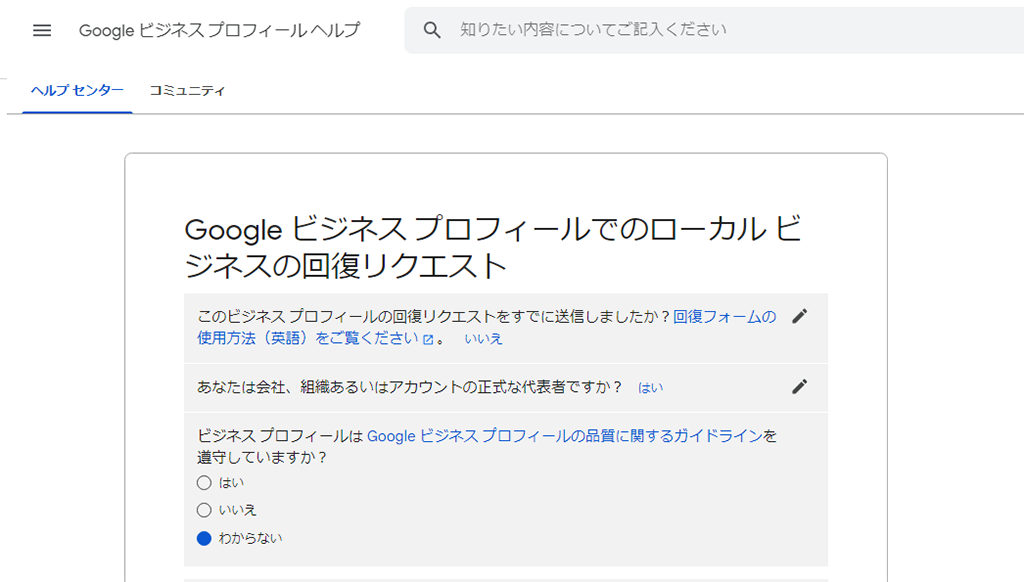The image size is (1024, 582).
Task: Click the magnifying glass search icon
Action: pyautogui.click(x=432, y=30)
